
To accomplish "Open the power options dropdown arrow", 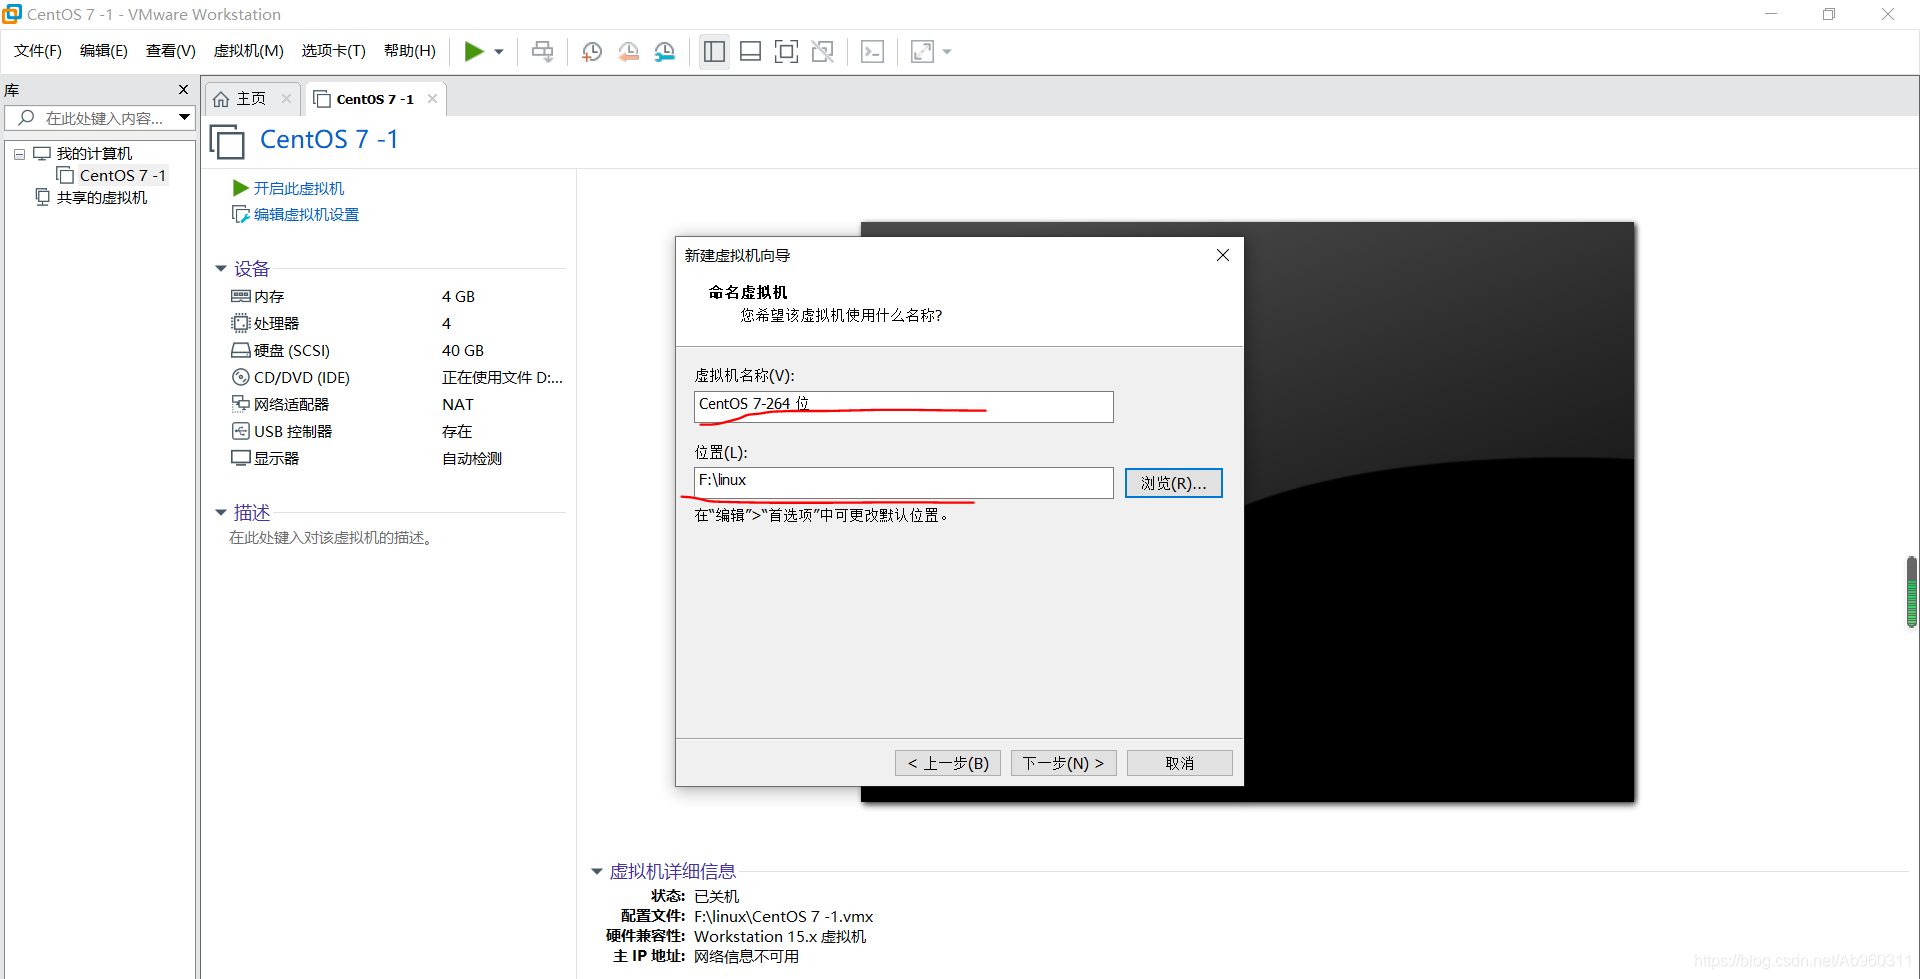I will tap(499, 52).
